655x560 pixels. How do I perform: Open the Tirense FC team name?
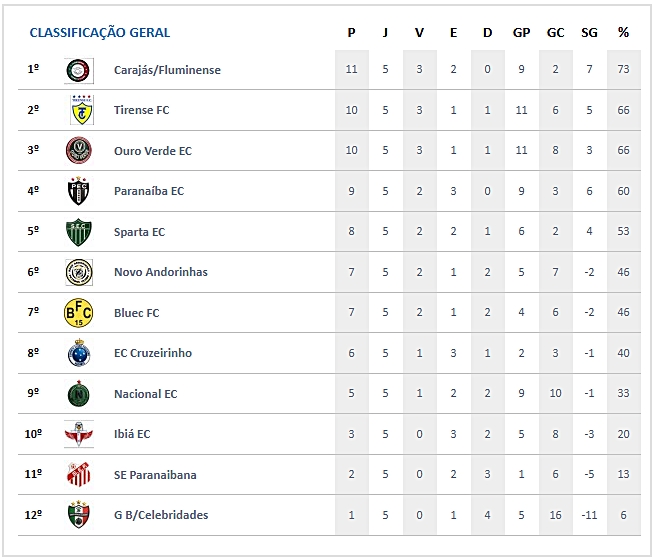click(x=141, y=110)
